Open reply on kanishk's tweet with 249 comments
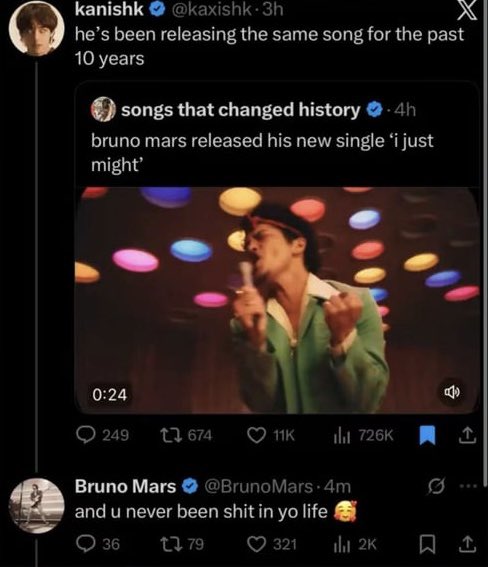488x567 pixels. [x=102, y=435]
